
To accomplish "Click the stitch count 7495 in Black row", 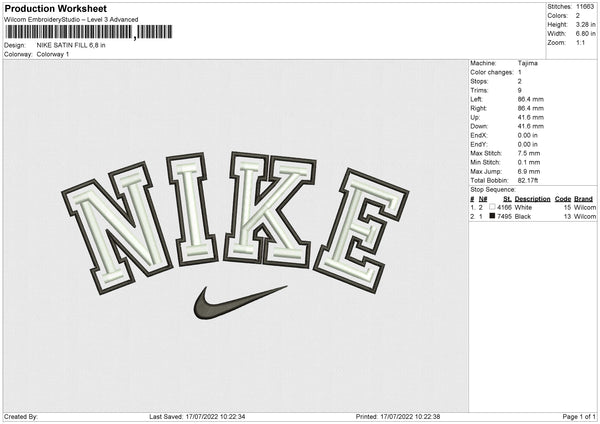I will [x=504, y=217].
